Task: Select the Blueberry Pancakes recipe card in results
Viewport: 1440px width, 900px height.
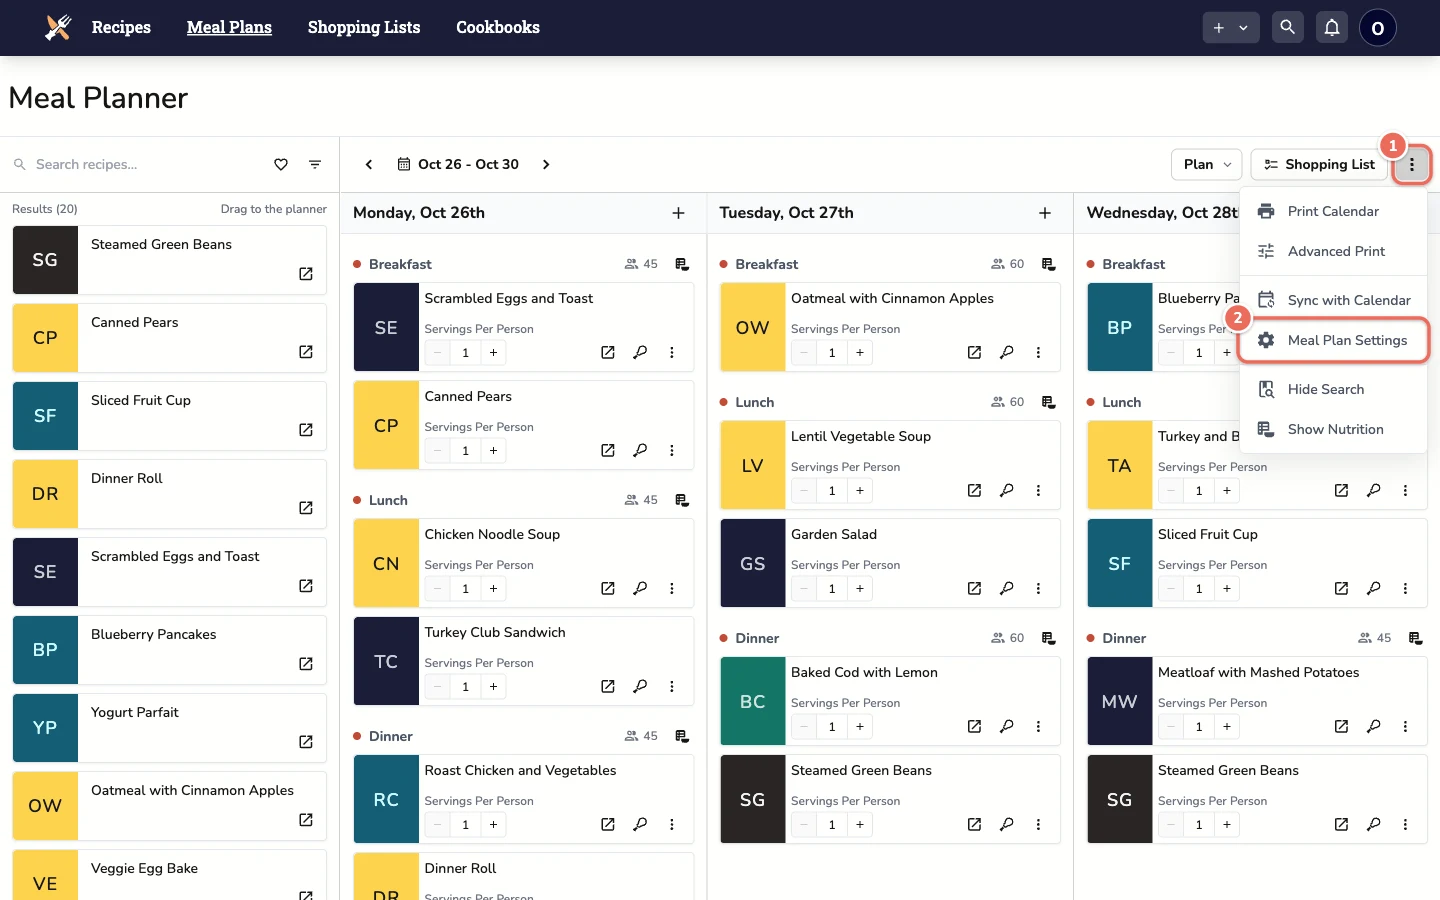Action: click(x=170, y=650)
